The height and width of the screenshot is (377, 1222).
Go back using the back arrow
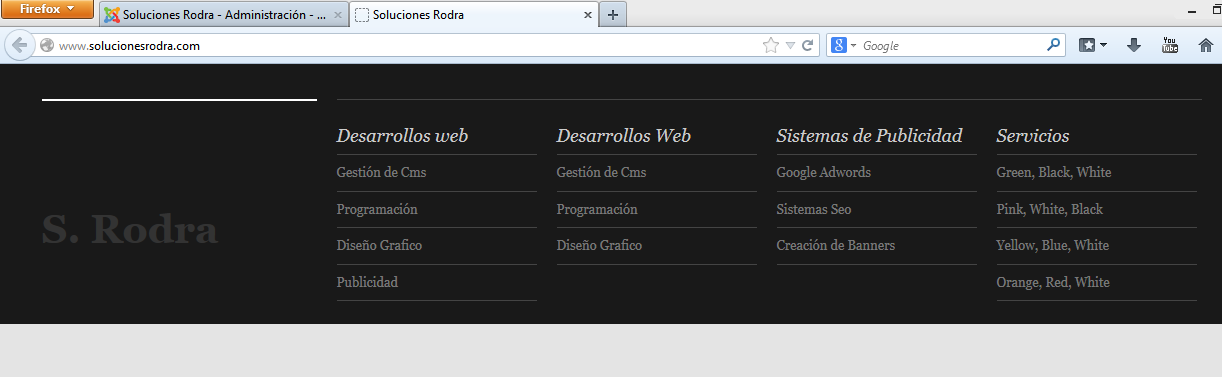pos(19,45)
